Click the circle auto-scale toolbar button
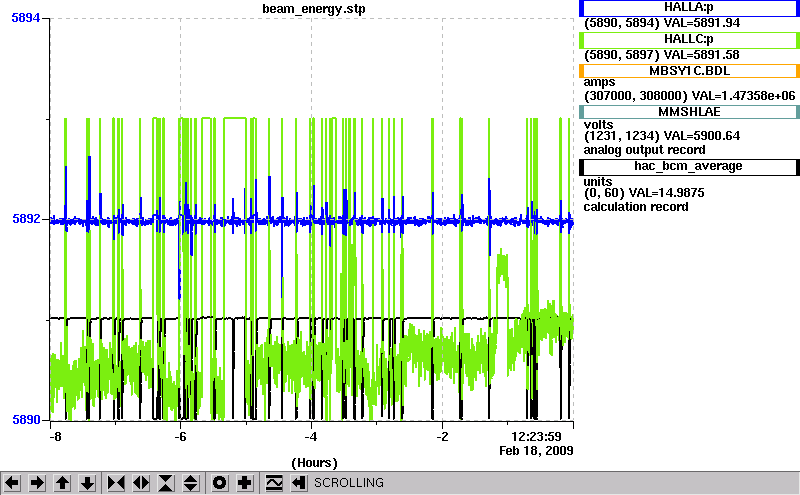Image resolution: width=800 pixels, height=495 pixels. (219, 483)
